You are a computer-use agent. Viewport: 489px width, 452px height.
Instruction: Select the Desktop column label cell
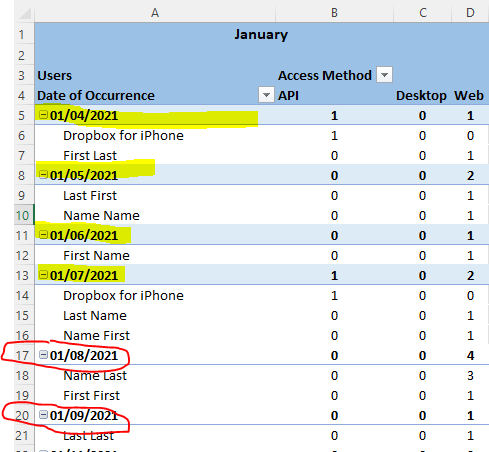[423, 95]
